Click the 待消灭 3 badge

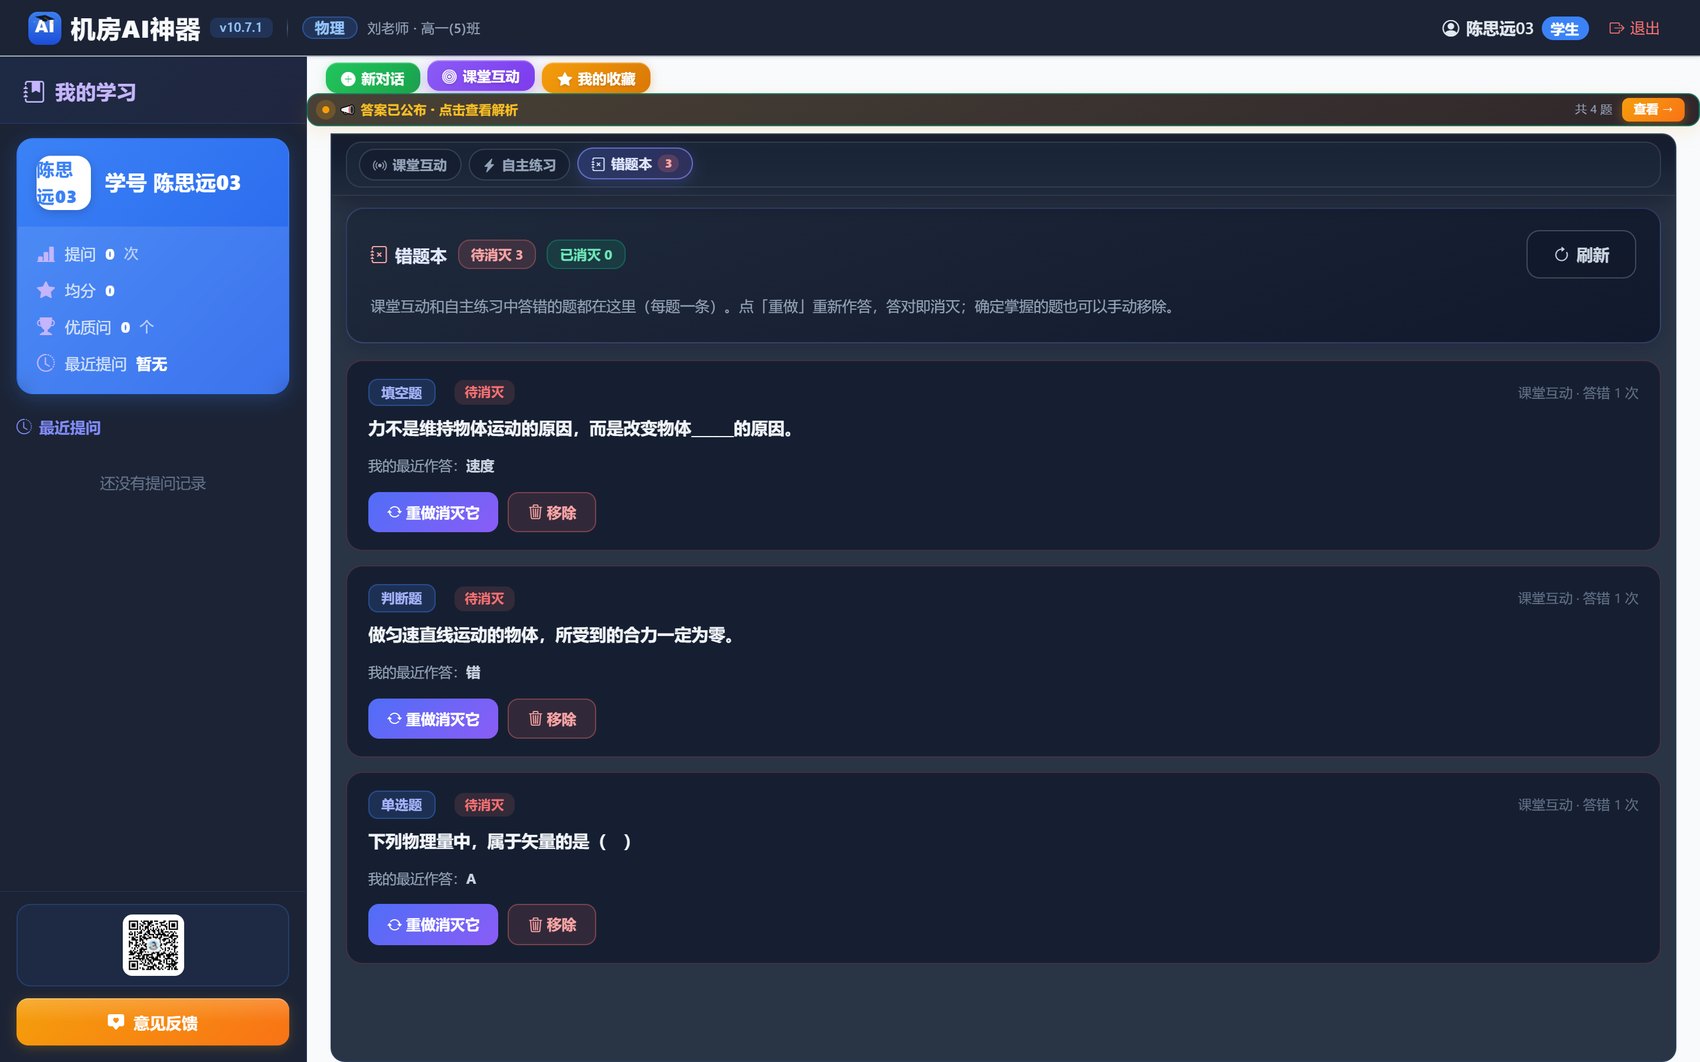click(497, 255)
